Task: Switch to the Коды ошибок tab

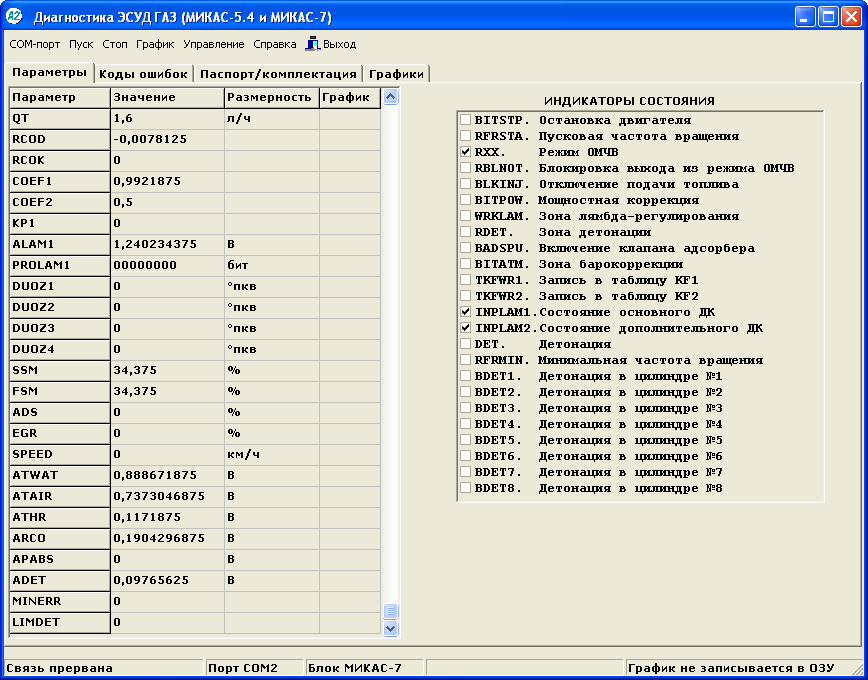Action: pos(144,74)
